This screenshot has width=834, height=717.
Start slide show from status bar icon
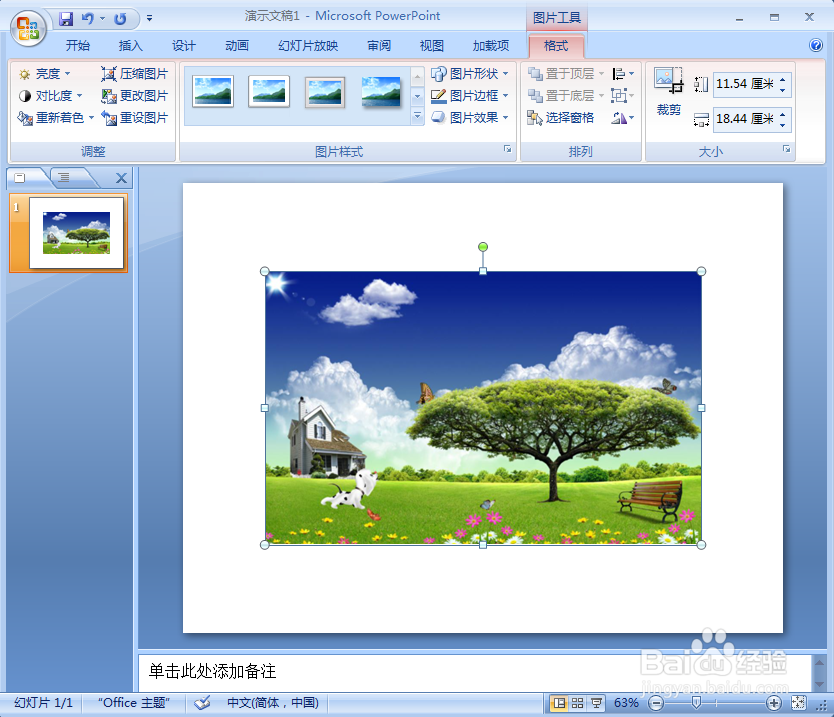pyautogui.click(x=596, y=703)
